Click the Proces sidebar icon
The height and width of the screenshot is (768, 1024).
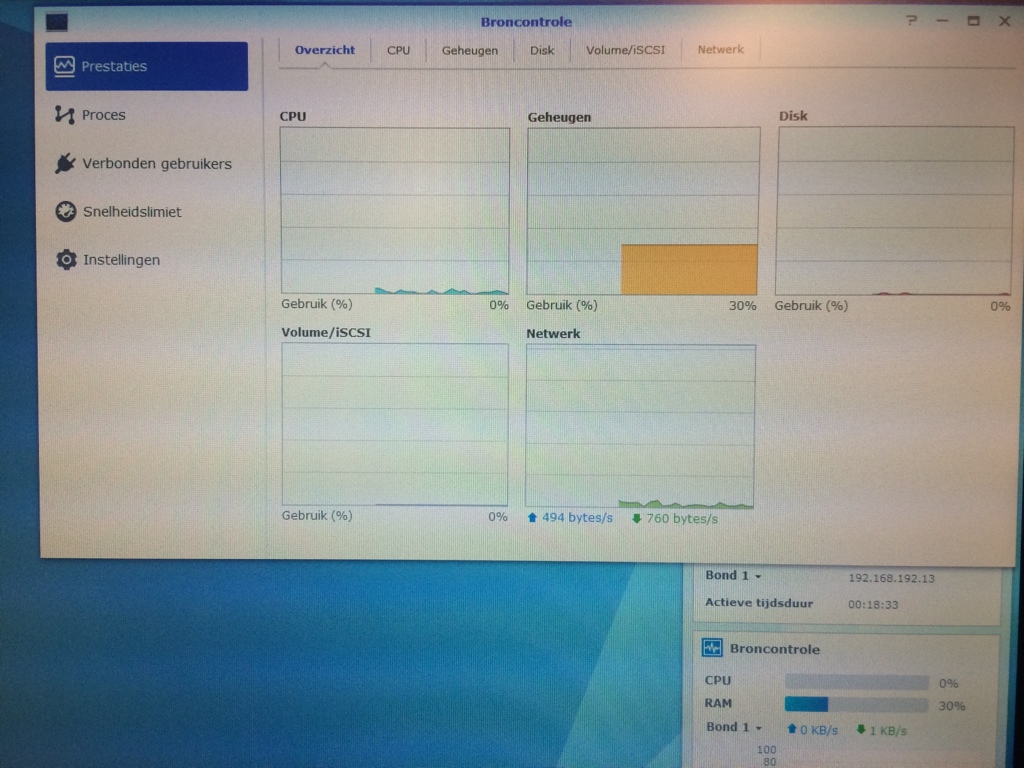(65, 115)
